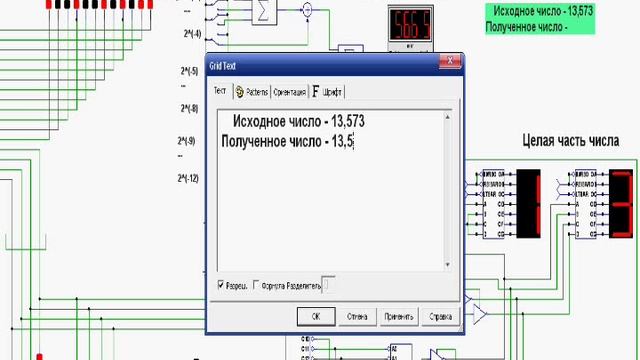Select the decoder chip beside the '1' display
This screenshot has width=640, height=360.
pyautogui.click(x=493, y=204)
